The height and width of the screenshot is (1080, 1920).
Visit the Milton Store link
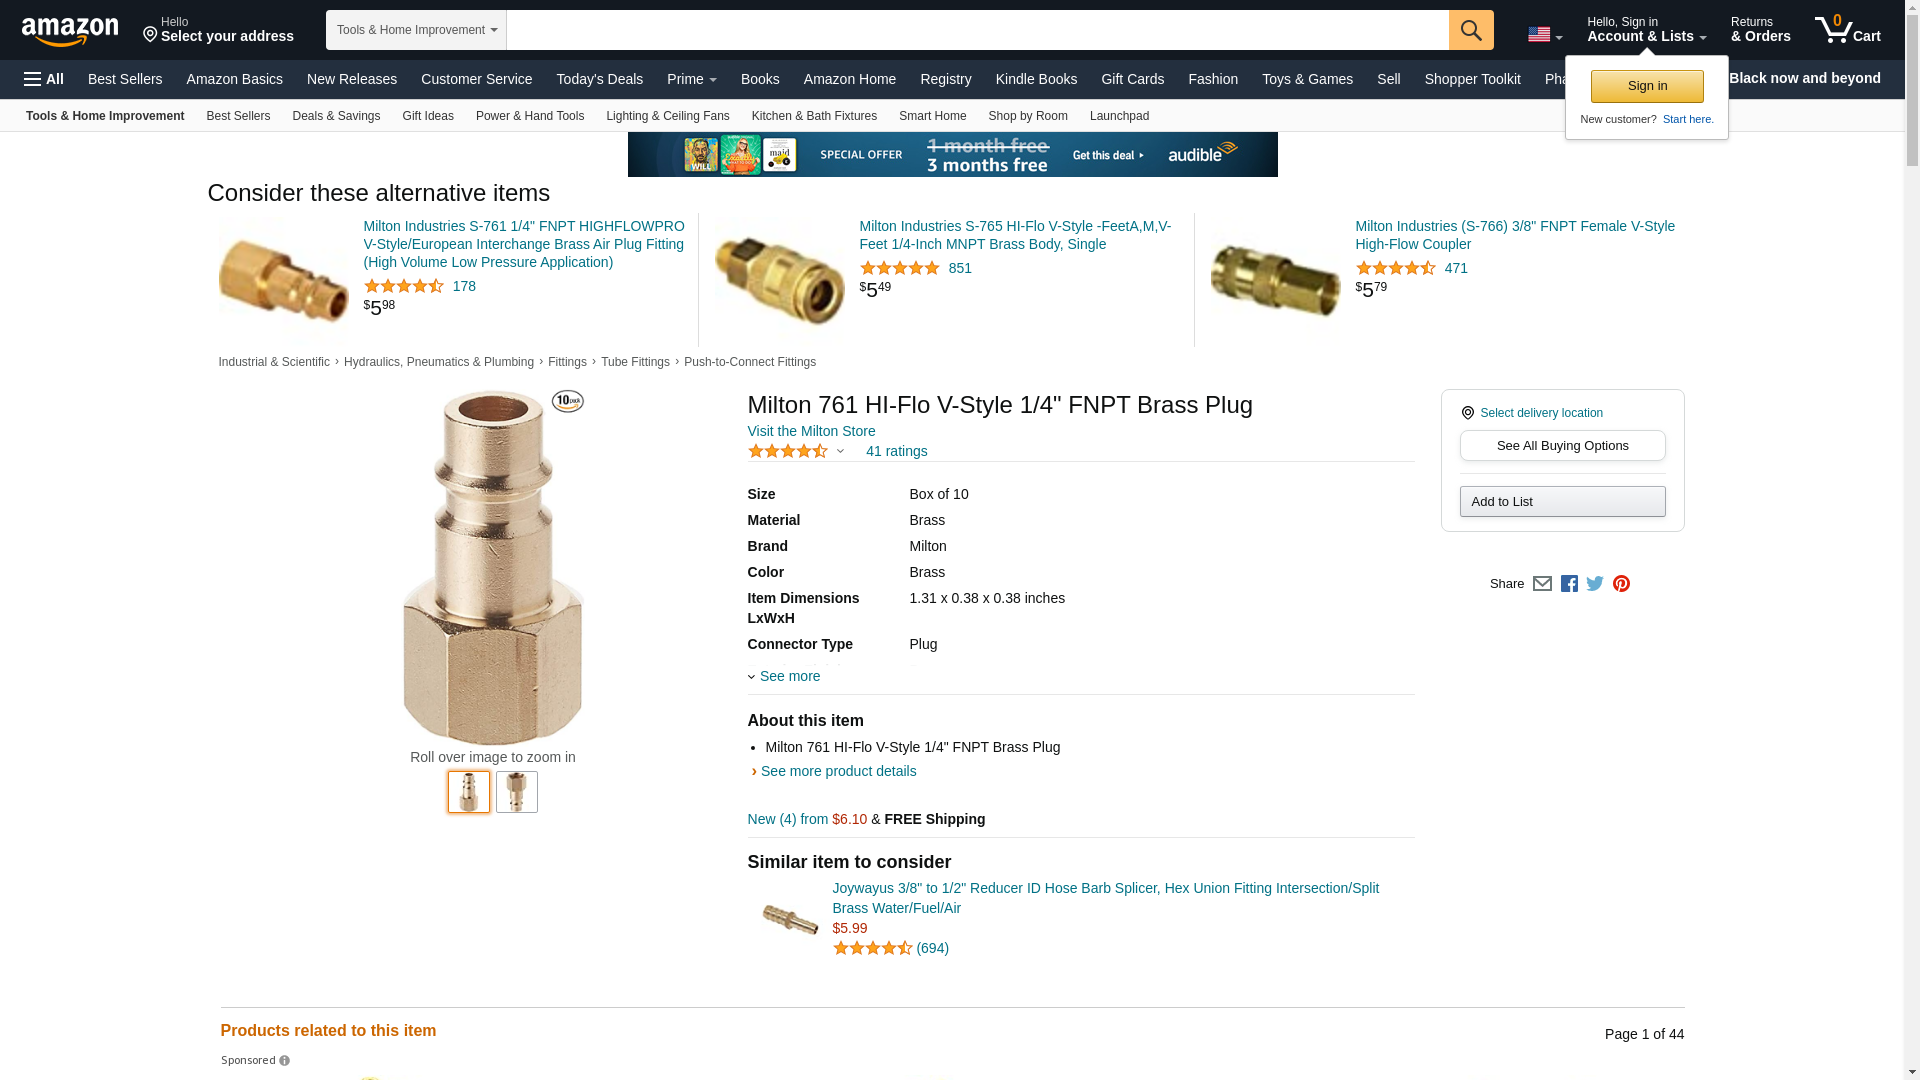click(x=811, y=431)
